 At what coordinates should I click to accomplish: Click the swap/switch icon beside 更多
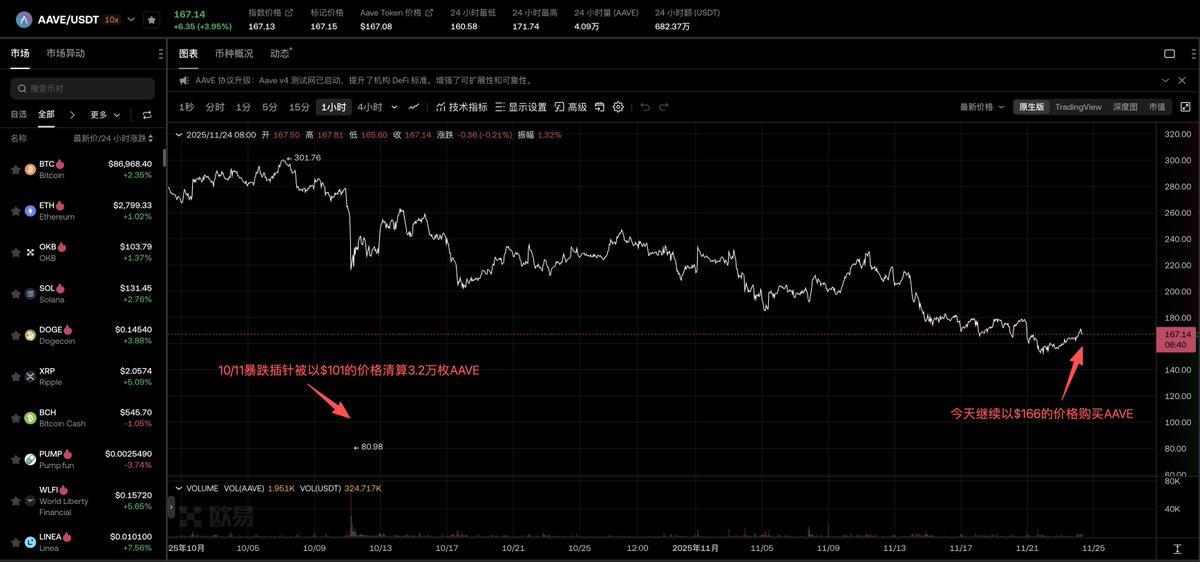[x=147, y=114]
